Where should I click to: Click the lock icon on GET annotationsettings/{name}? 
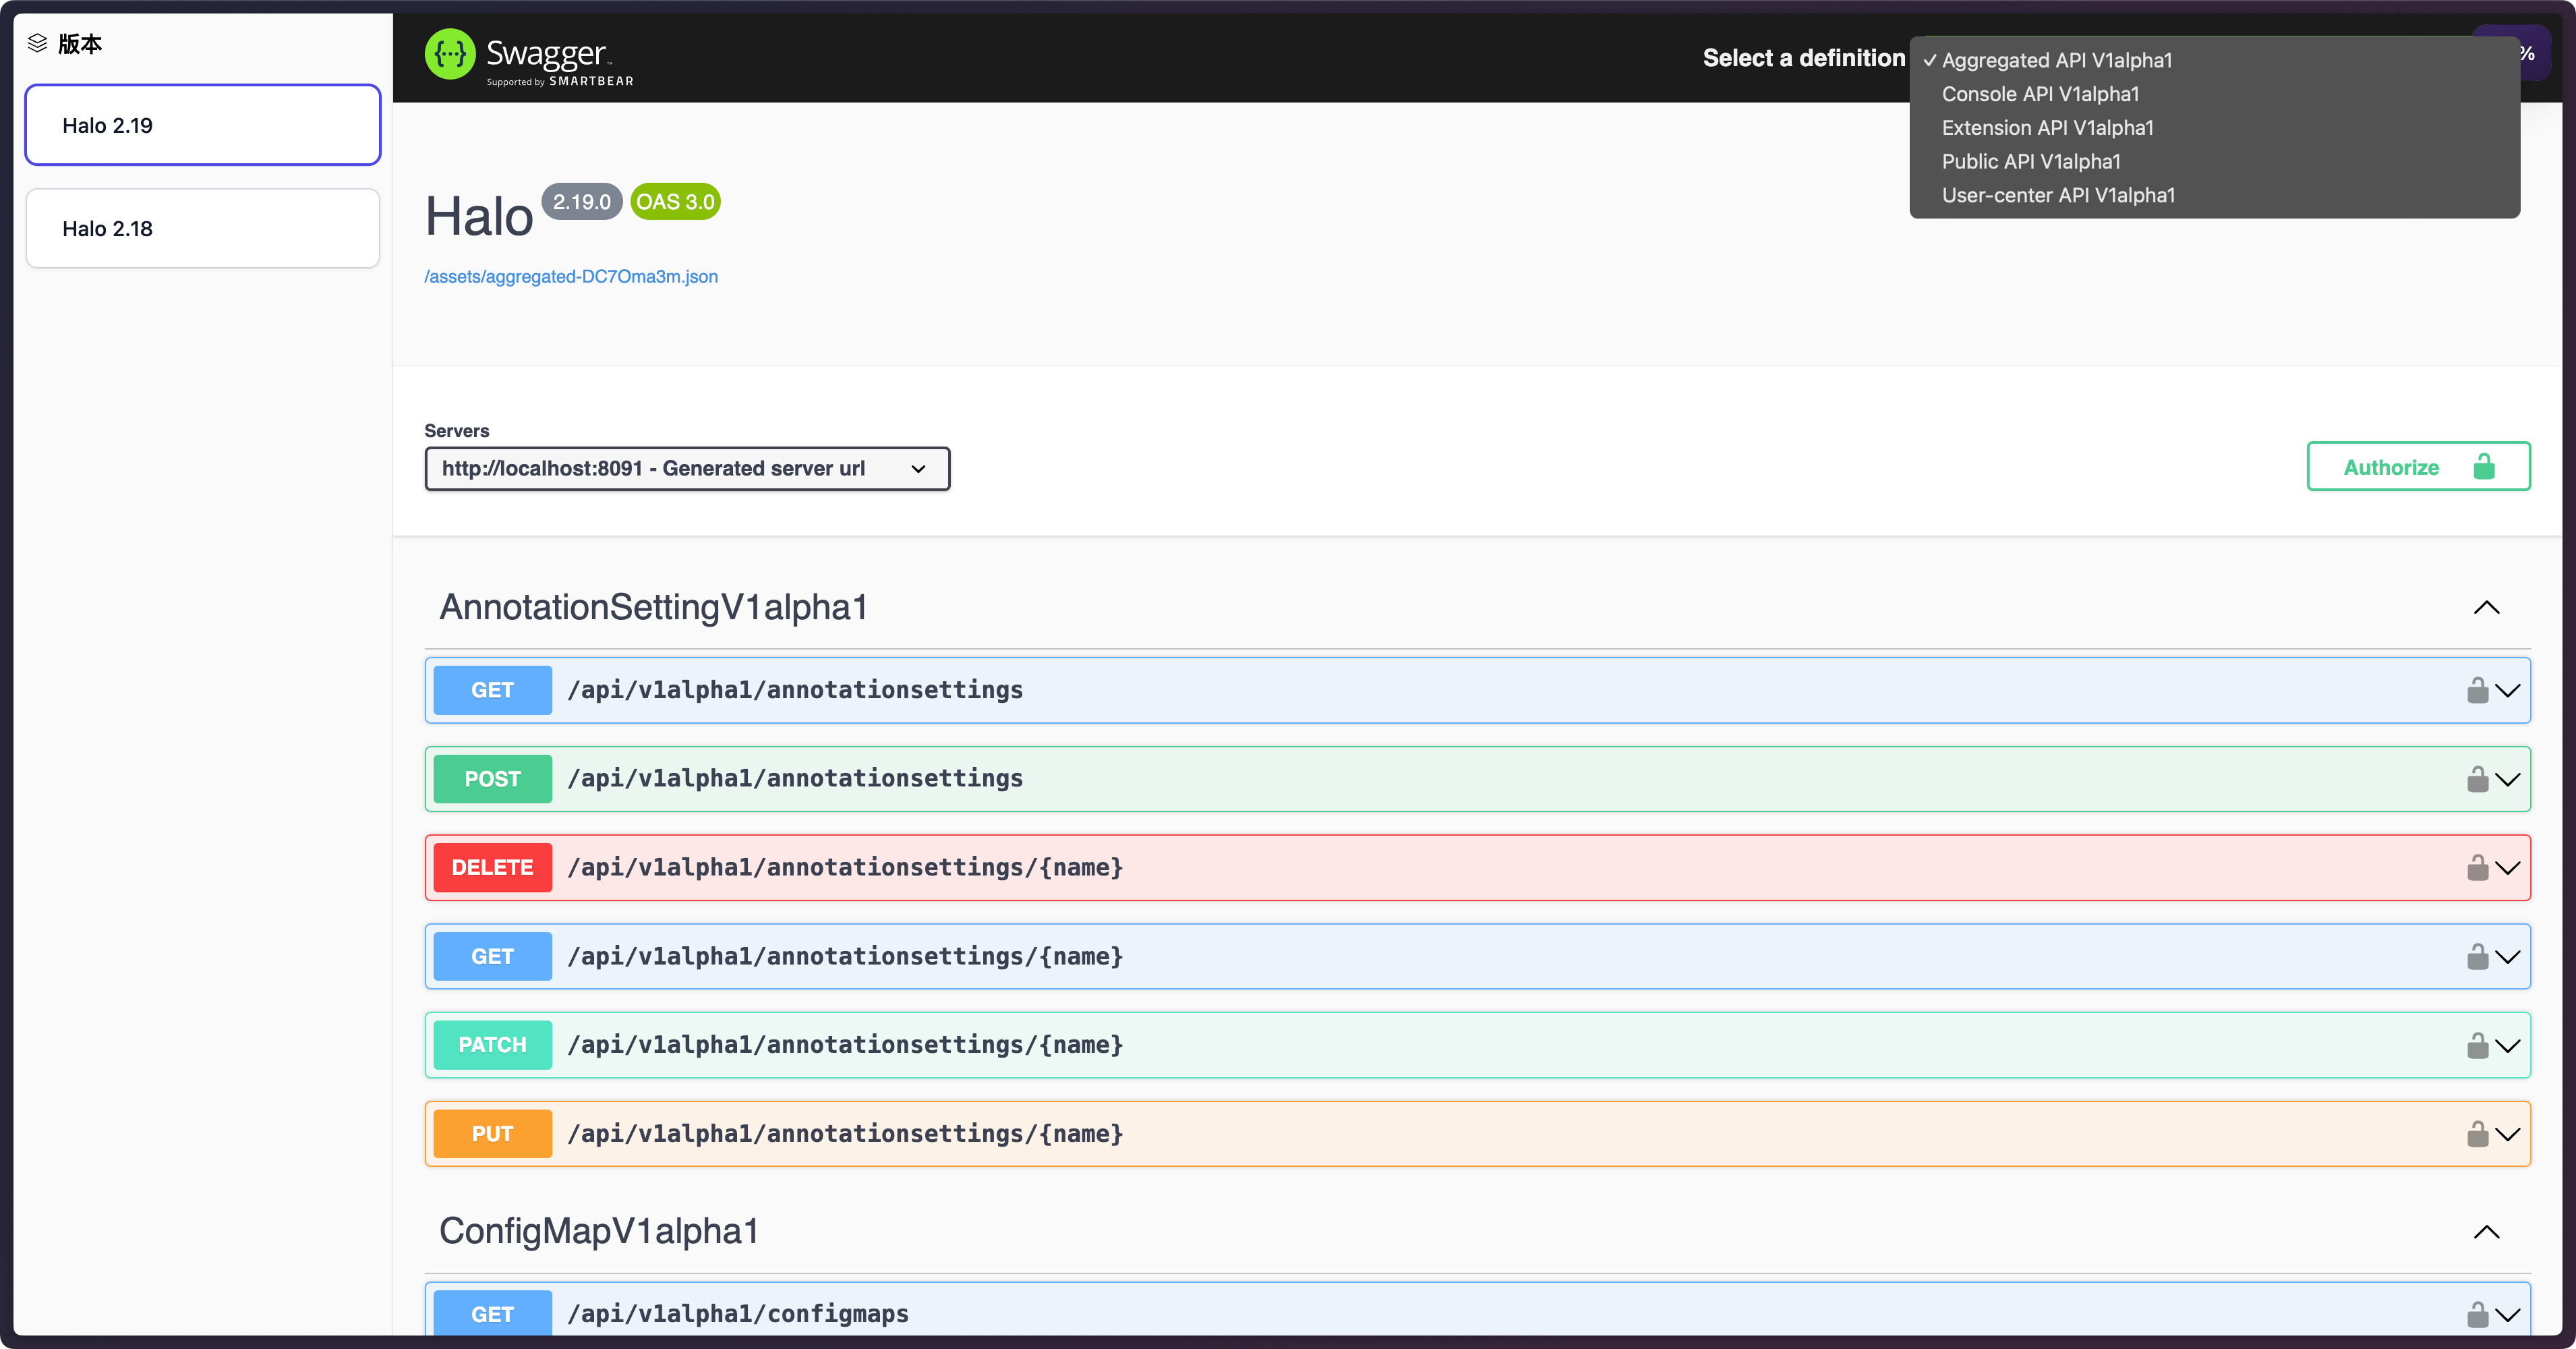[2477, 956]
